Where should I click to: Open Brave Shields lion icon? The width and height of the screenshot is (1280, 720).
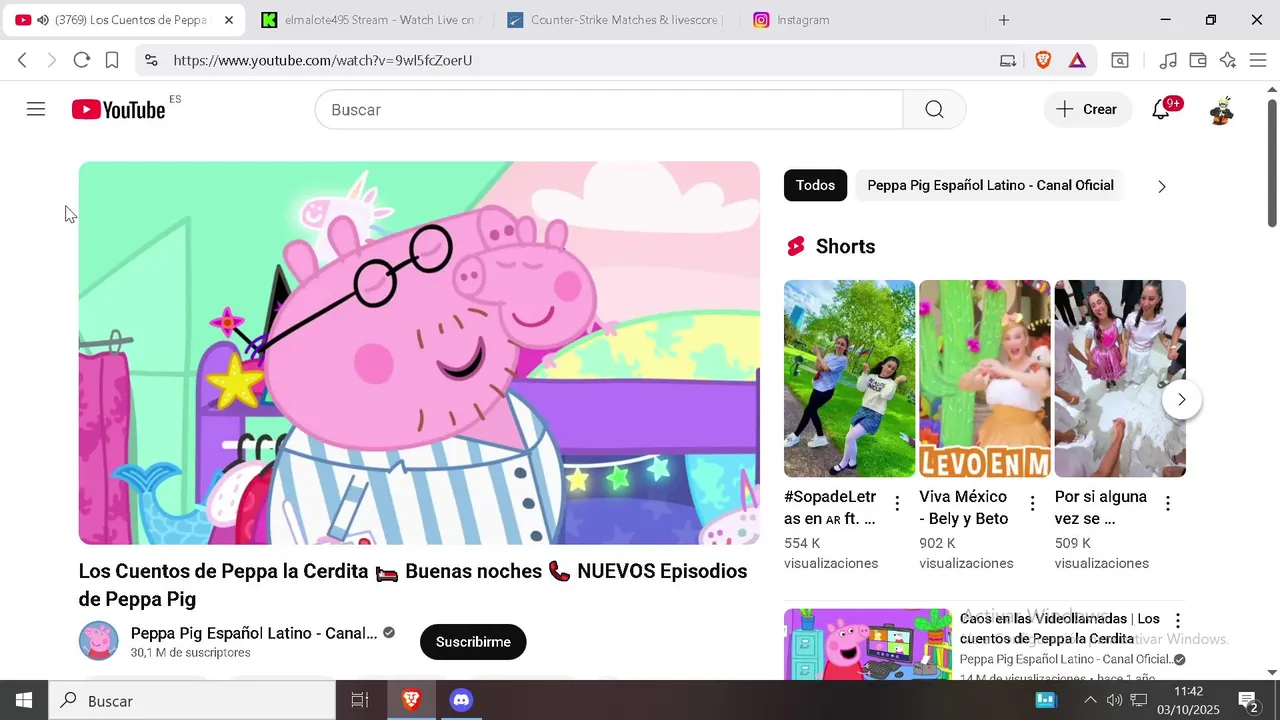(x=1043, y=60)
